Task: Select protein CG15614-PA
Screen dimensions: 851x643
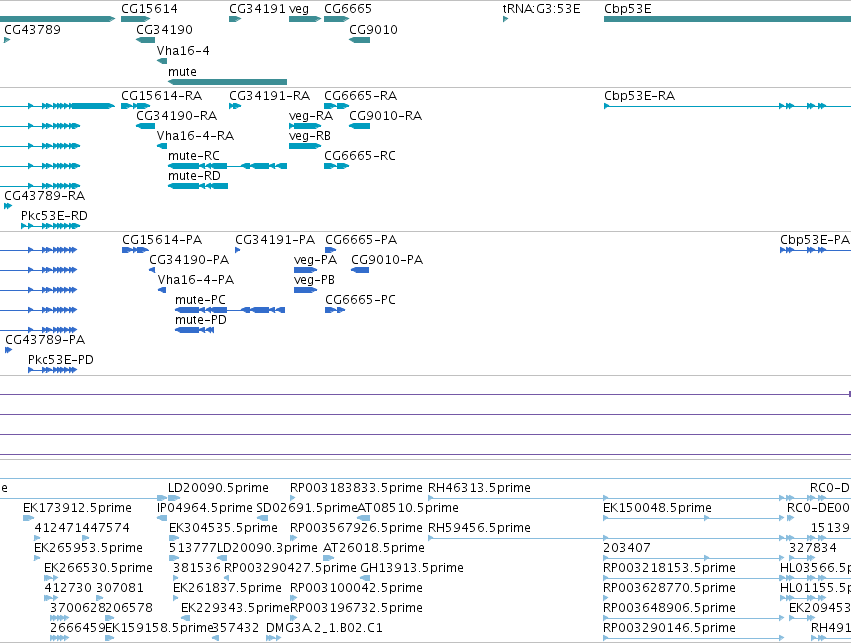Action: [162, 240]
